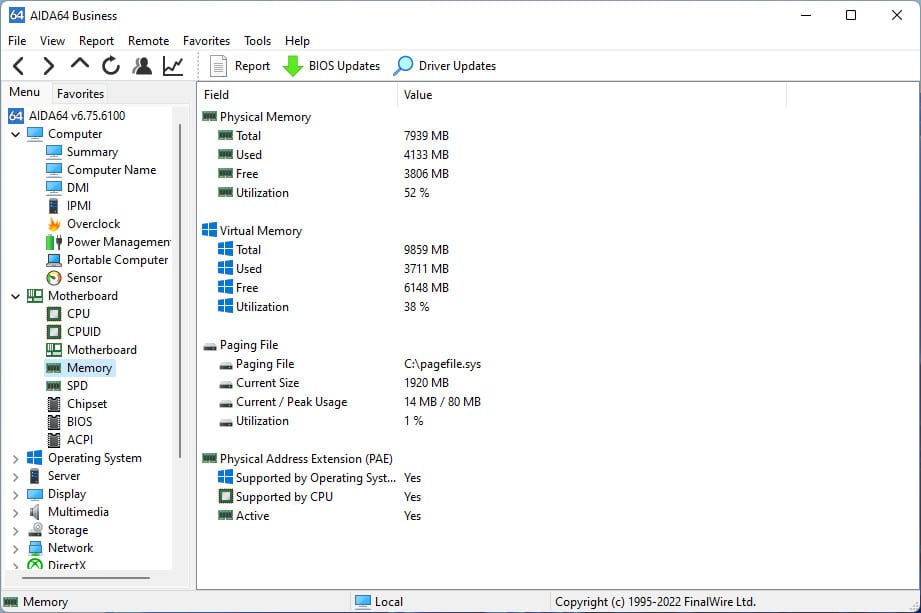Open the Overclock flame icon item
921x613 pixels.
pyautogui.click(x=54, y=224)
